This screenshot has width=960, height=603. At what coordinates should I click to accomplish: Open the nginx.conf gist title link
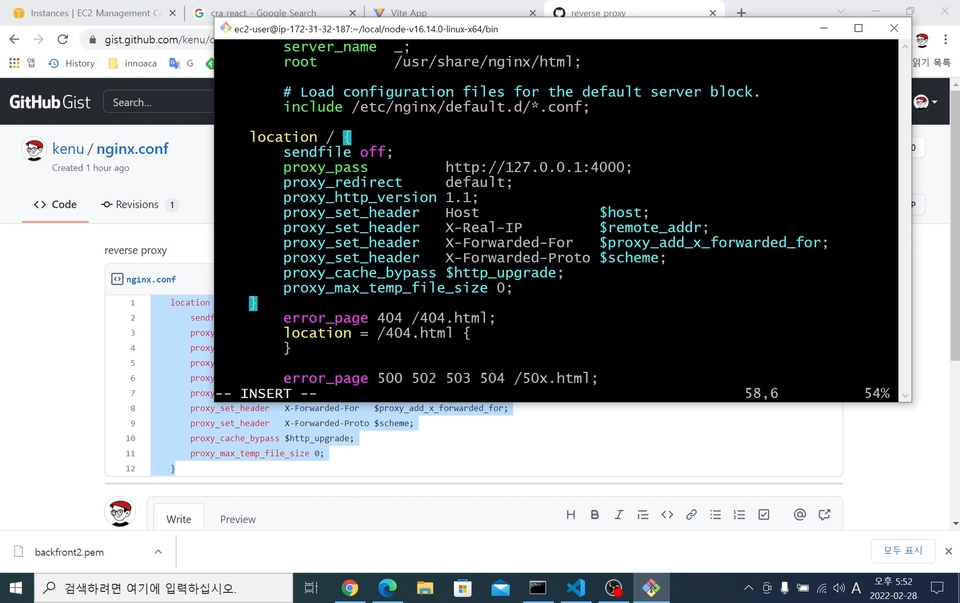tap(132, 149)
